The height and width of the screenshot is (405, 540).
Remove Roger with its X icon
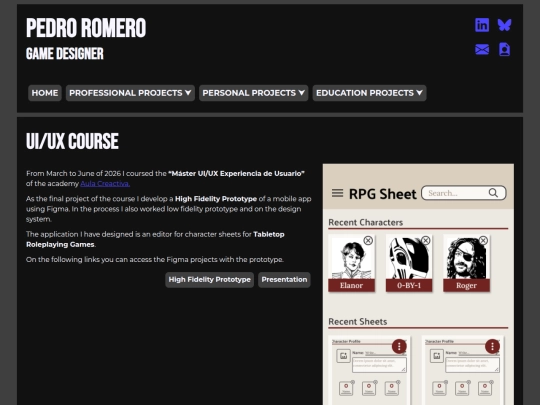483,240
